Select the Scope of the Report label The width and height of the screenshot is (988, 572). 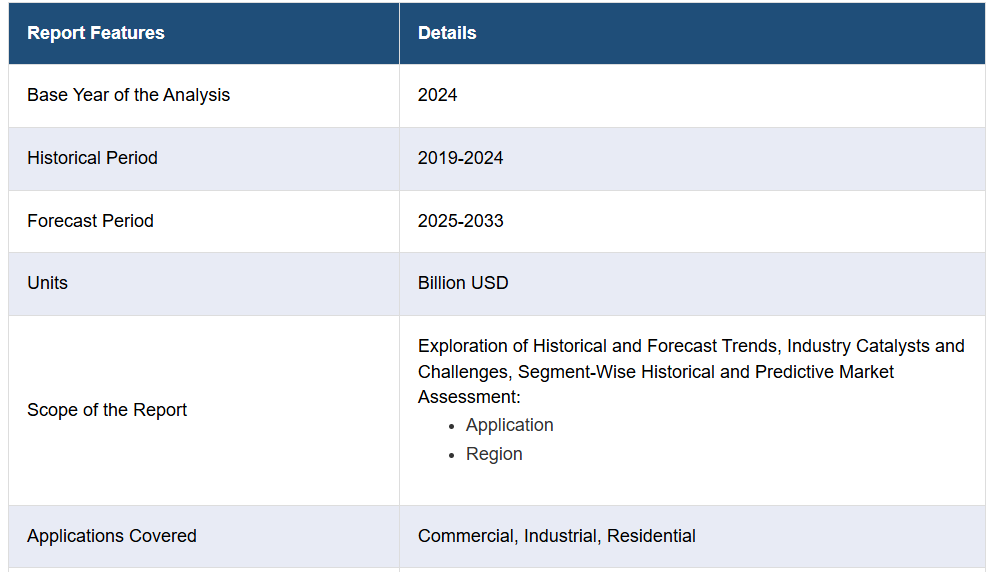[x=107, y=410]
